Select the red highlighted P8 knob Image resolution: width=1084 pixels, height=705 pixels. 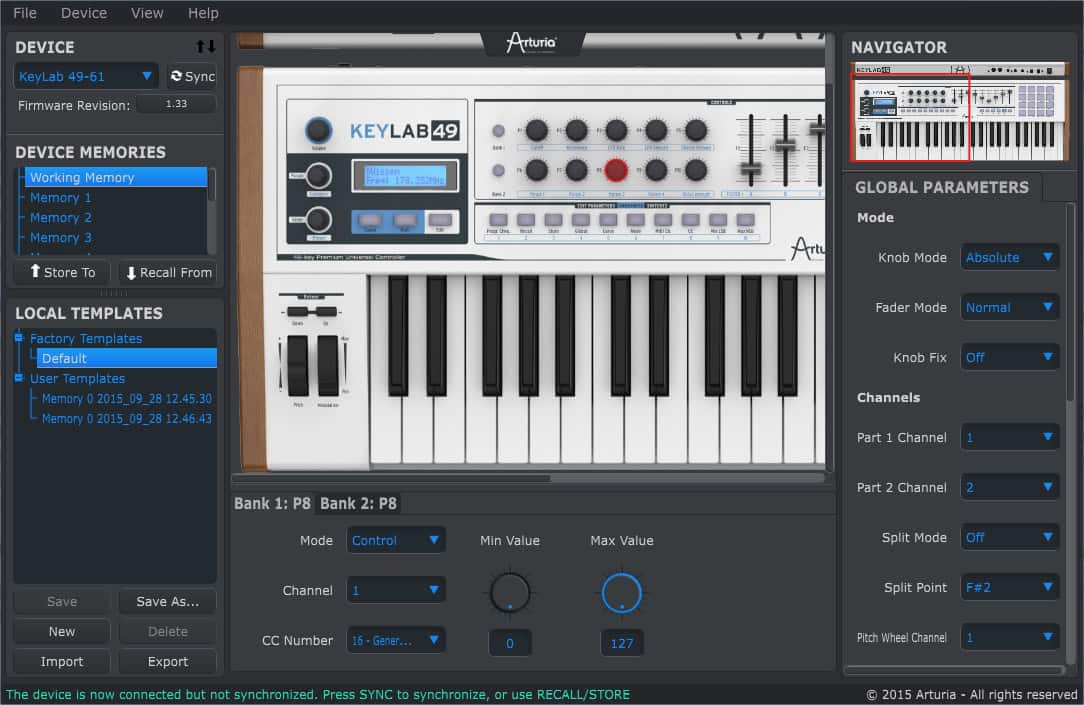(616, 170)
